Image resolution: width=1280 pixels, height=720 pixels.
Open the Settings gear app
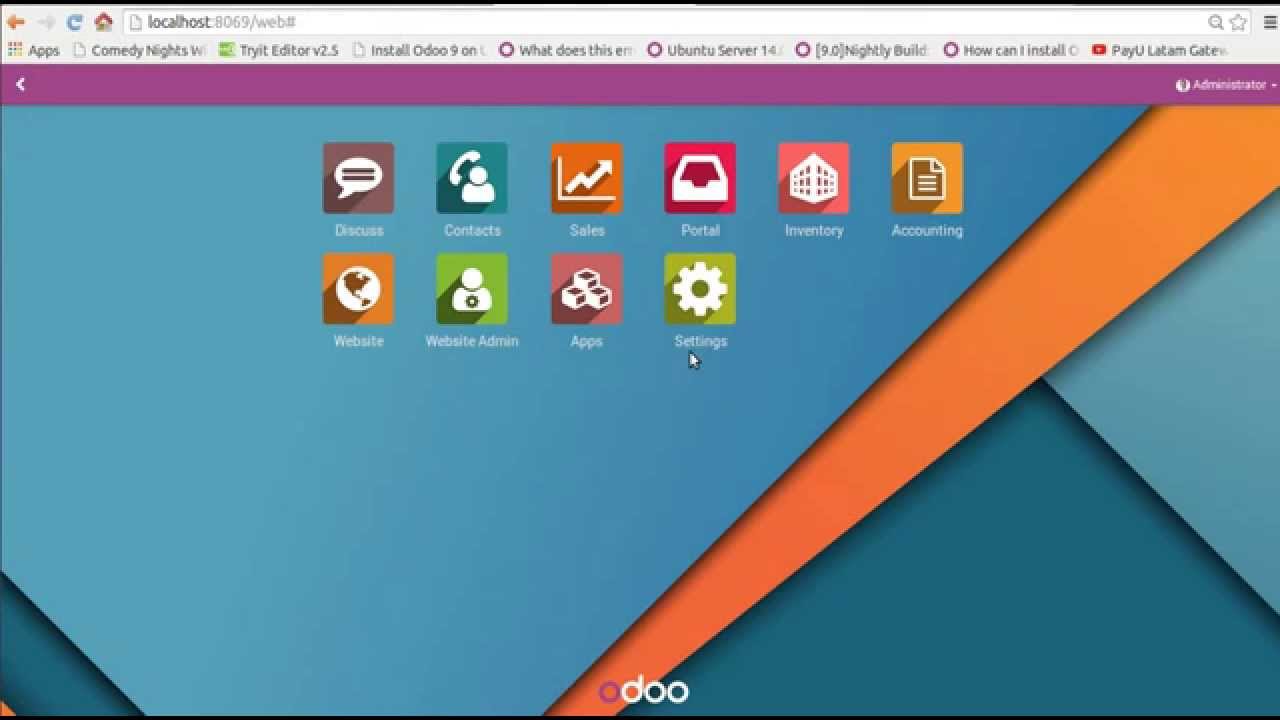pos(700,289)
